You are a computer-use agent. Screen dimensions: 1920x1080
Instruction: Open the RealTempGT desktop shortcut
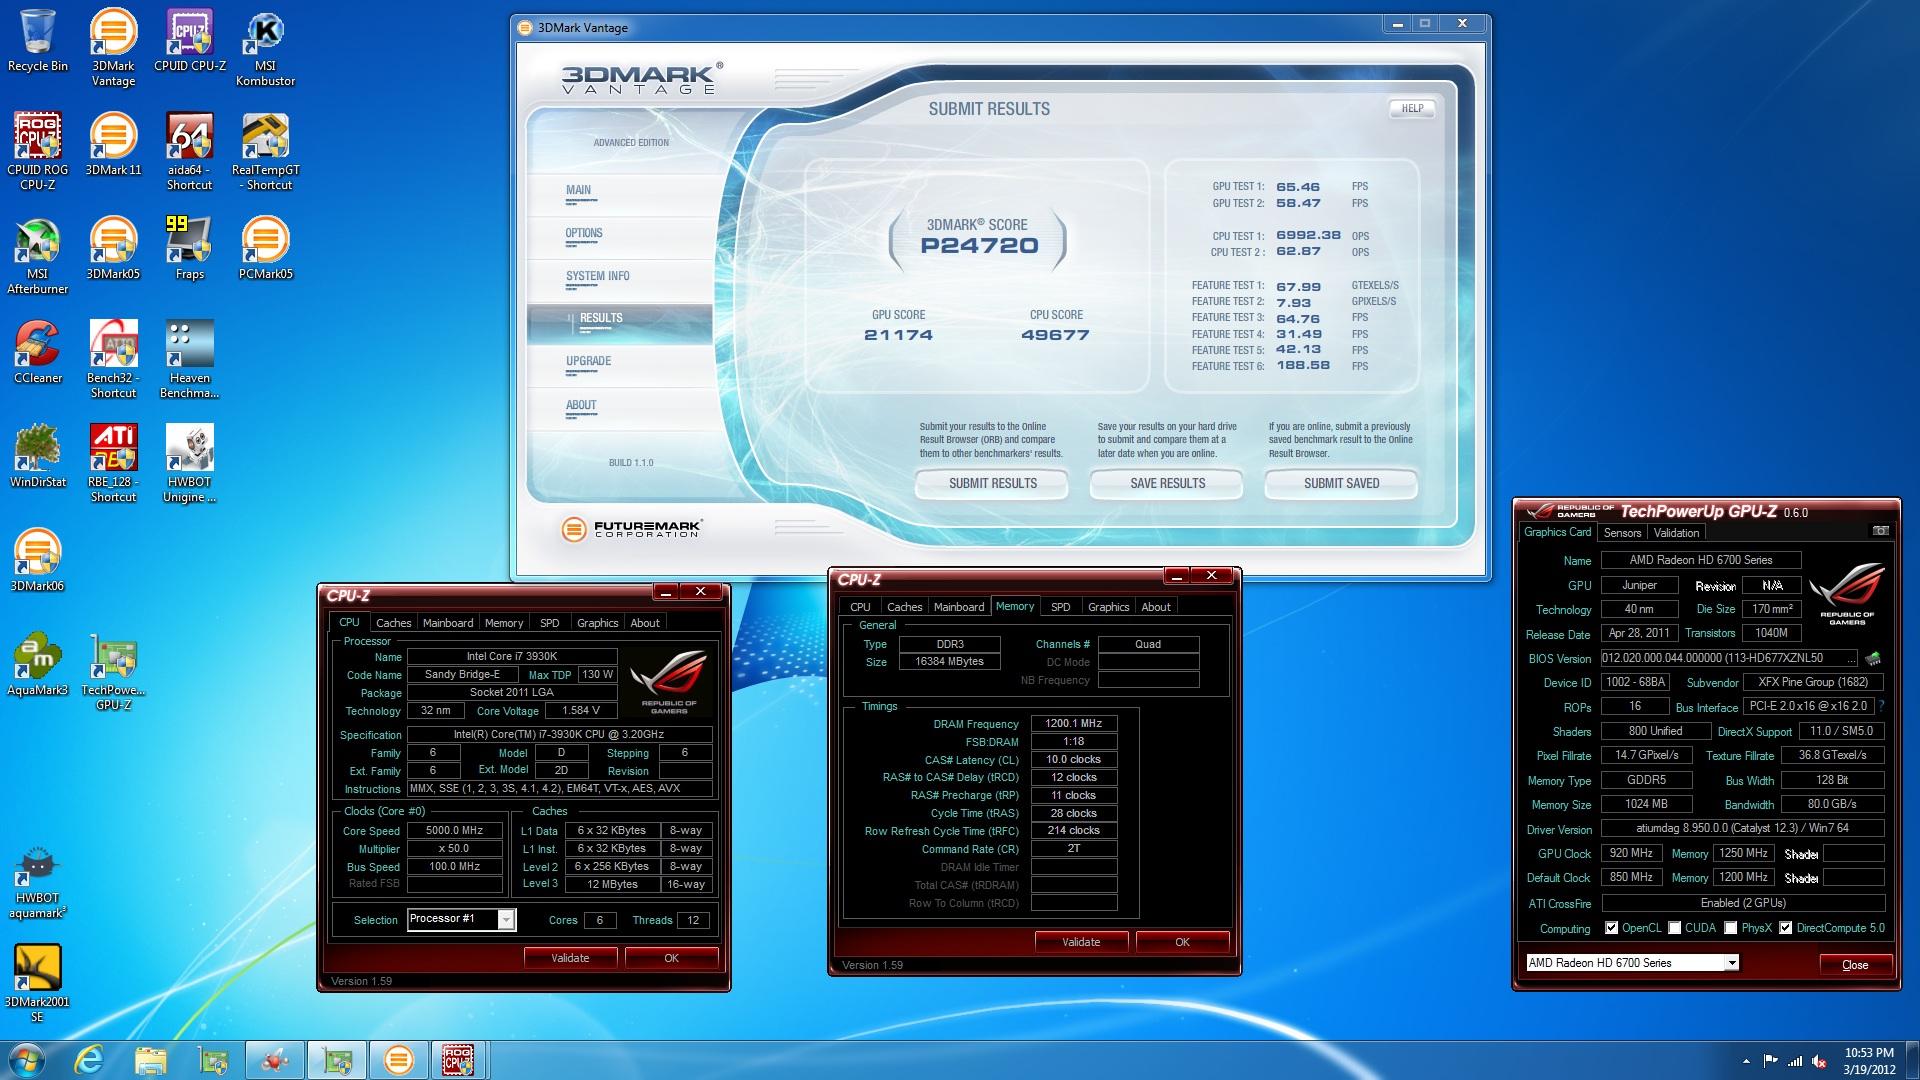point(265,151)
